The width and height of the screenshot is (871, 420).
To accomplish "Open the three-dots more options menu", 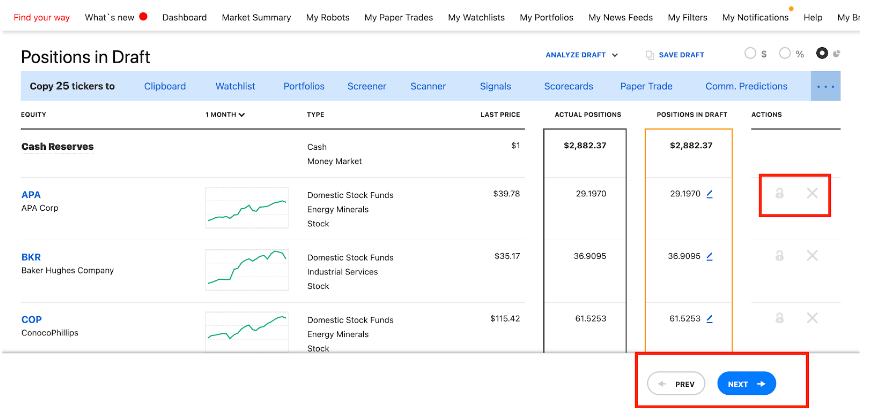I will [825, 87].
